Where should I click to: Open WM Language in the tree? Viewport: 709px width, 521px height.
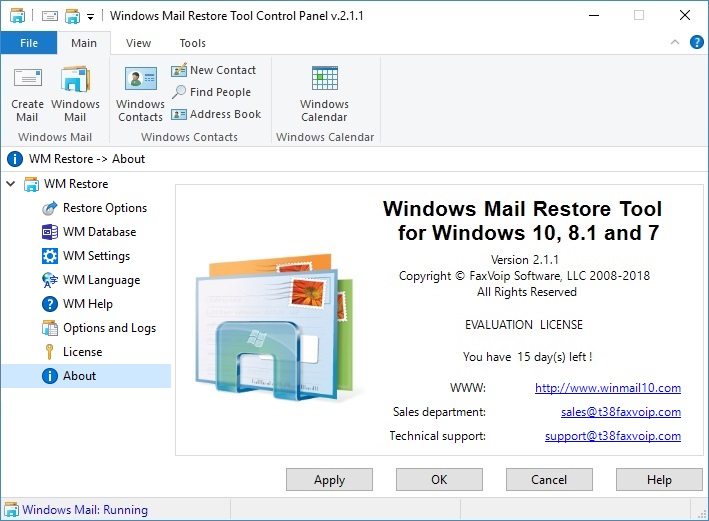pos(102,280)
